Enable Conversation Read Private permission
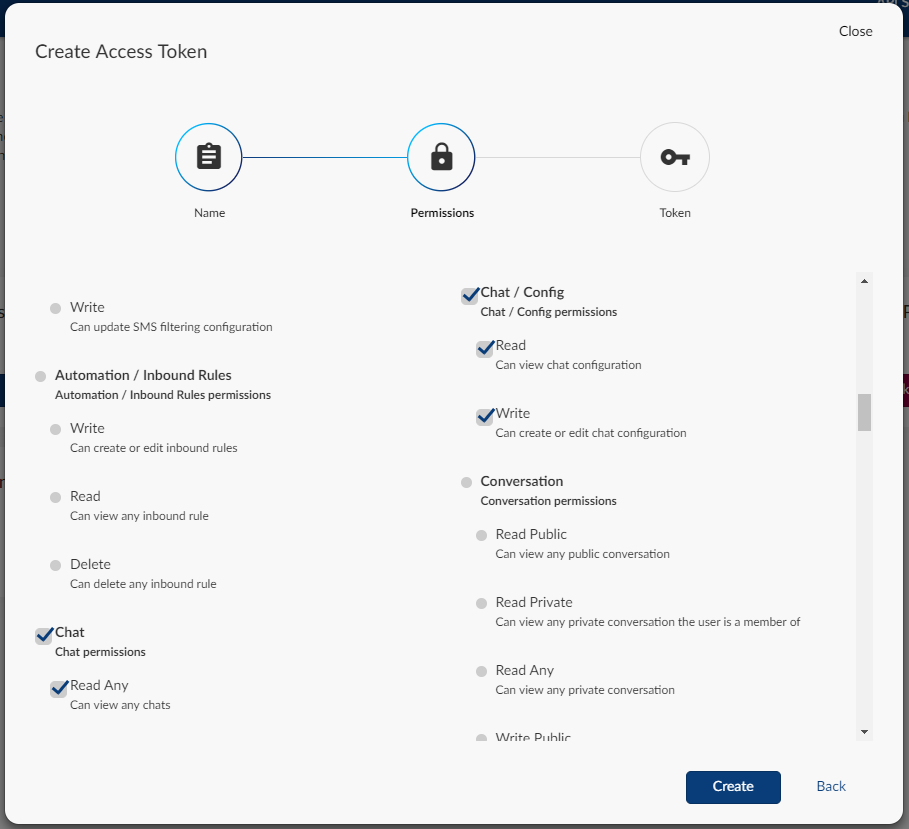Viewport: 909px width, 829px height. pos(481,603)
